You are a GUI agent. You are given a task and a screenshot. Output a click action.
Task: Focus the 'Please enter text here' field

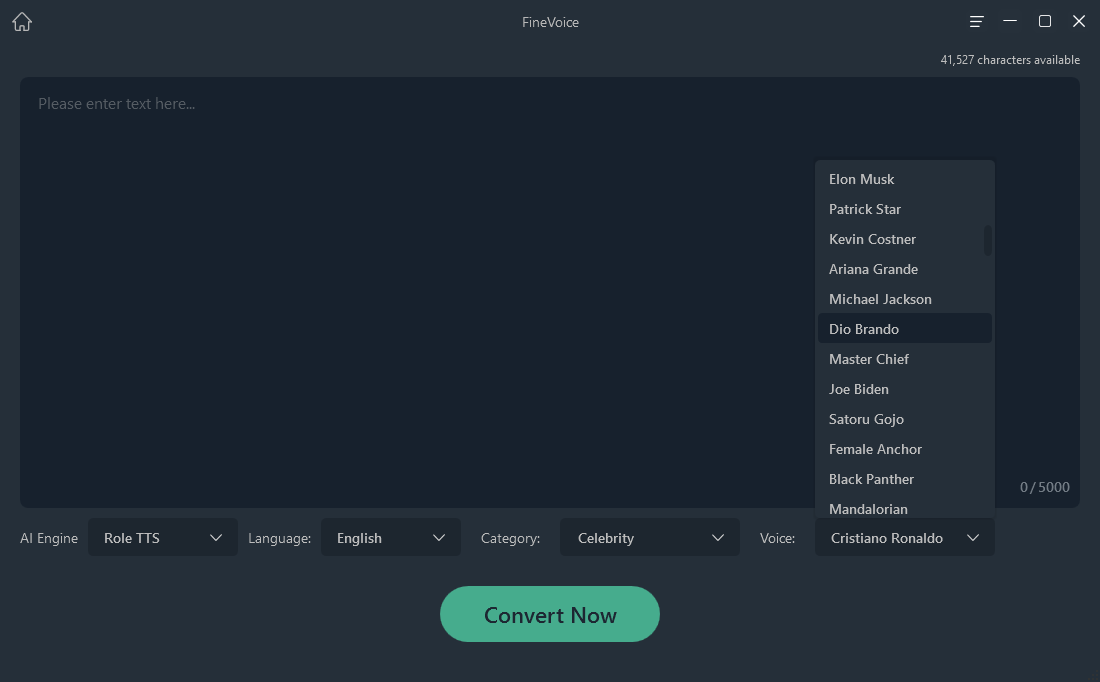(549, 292)
